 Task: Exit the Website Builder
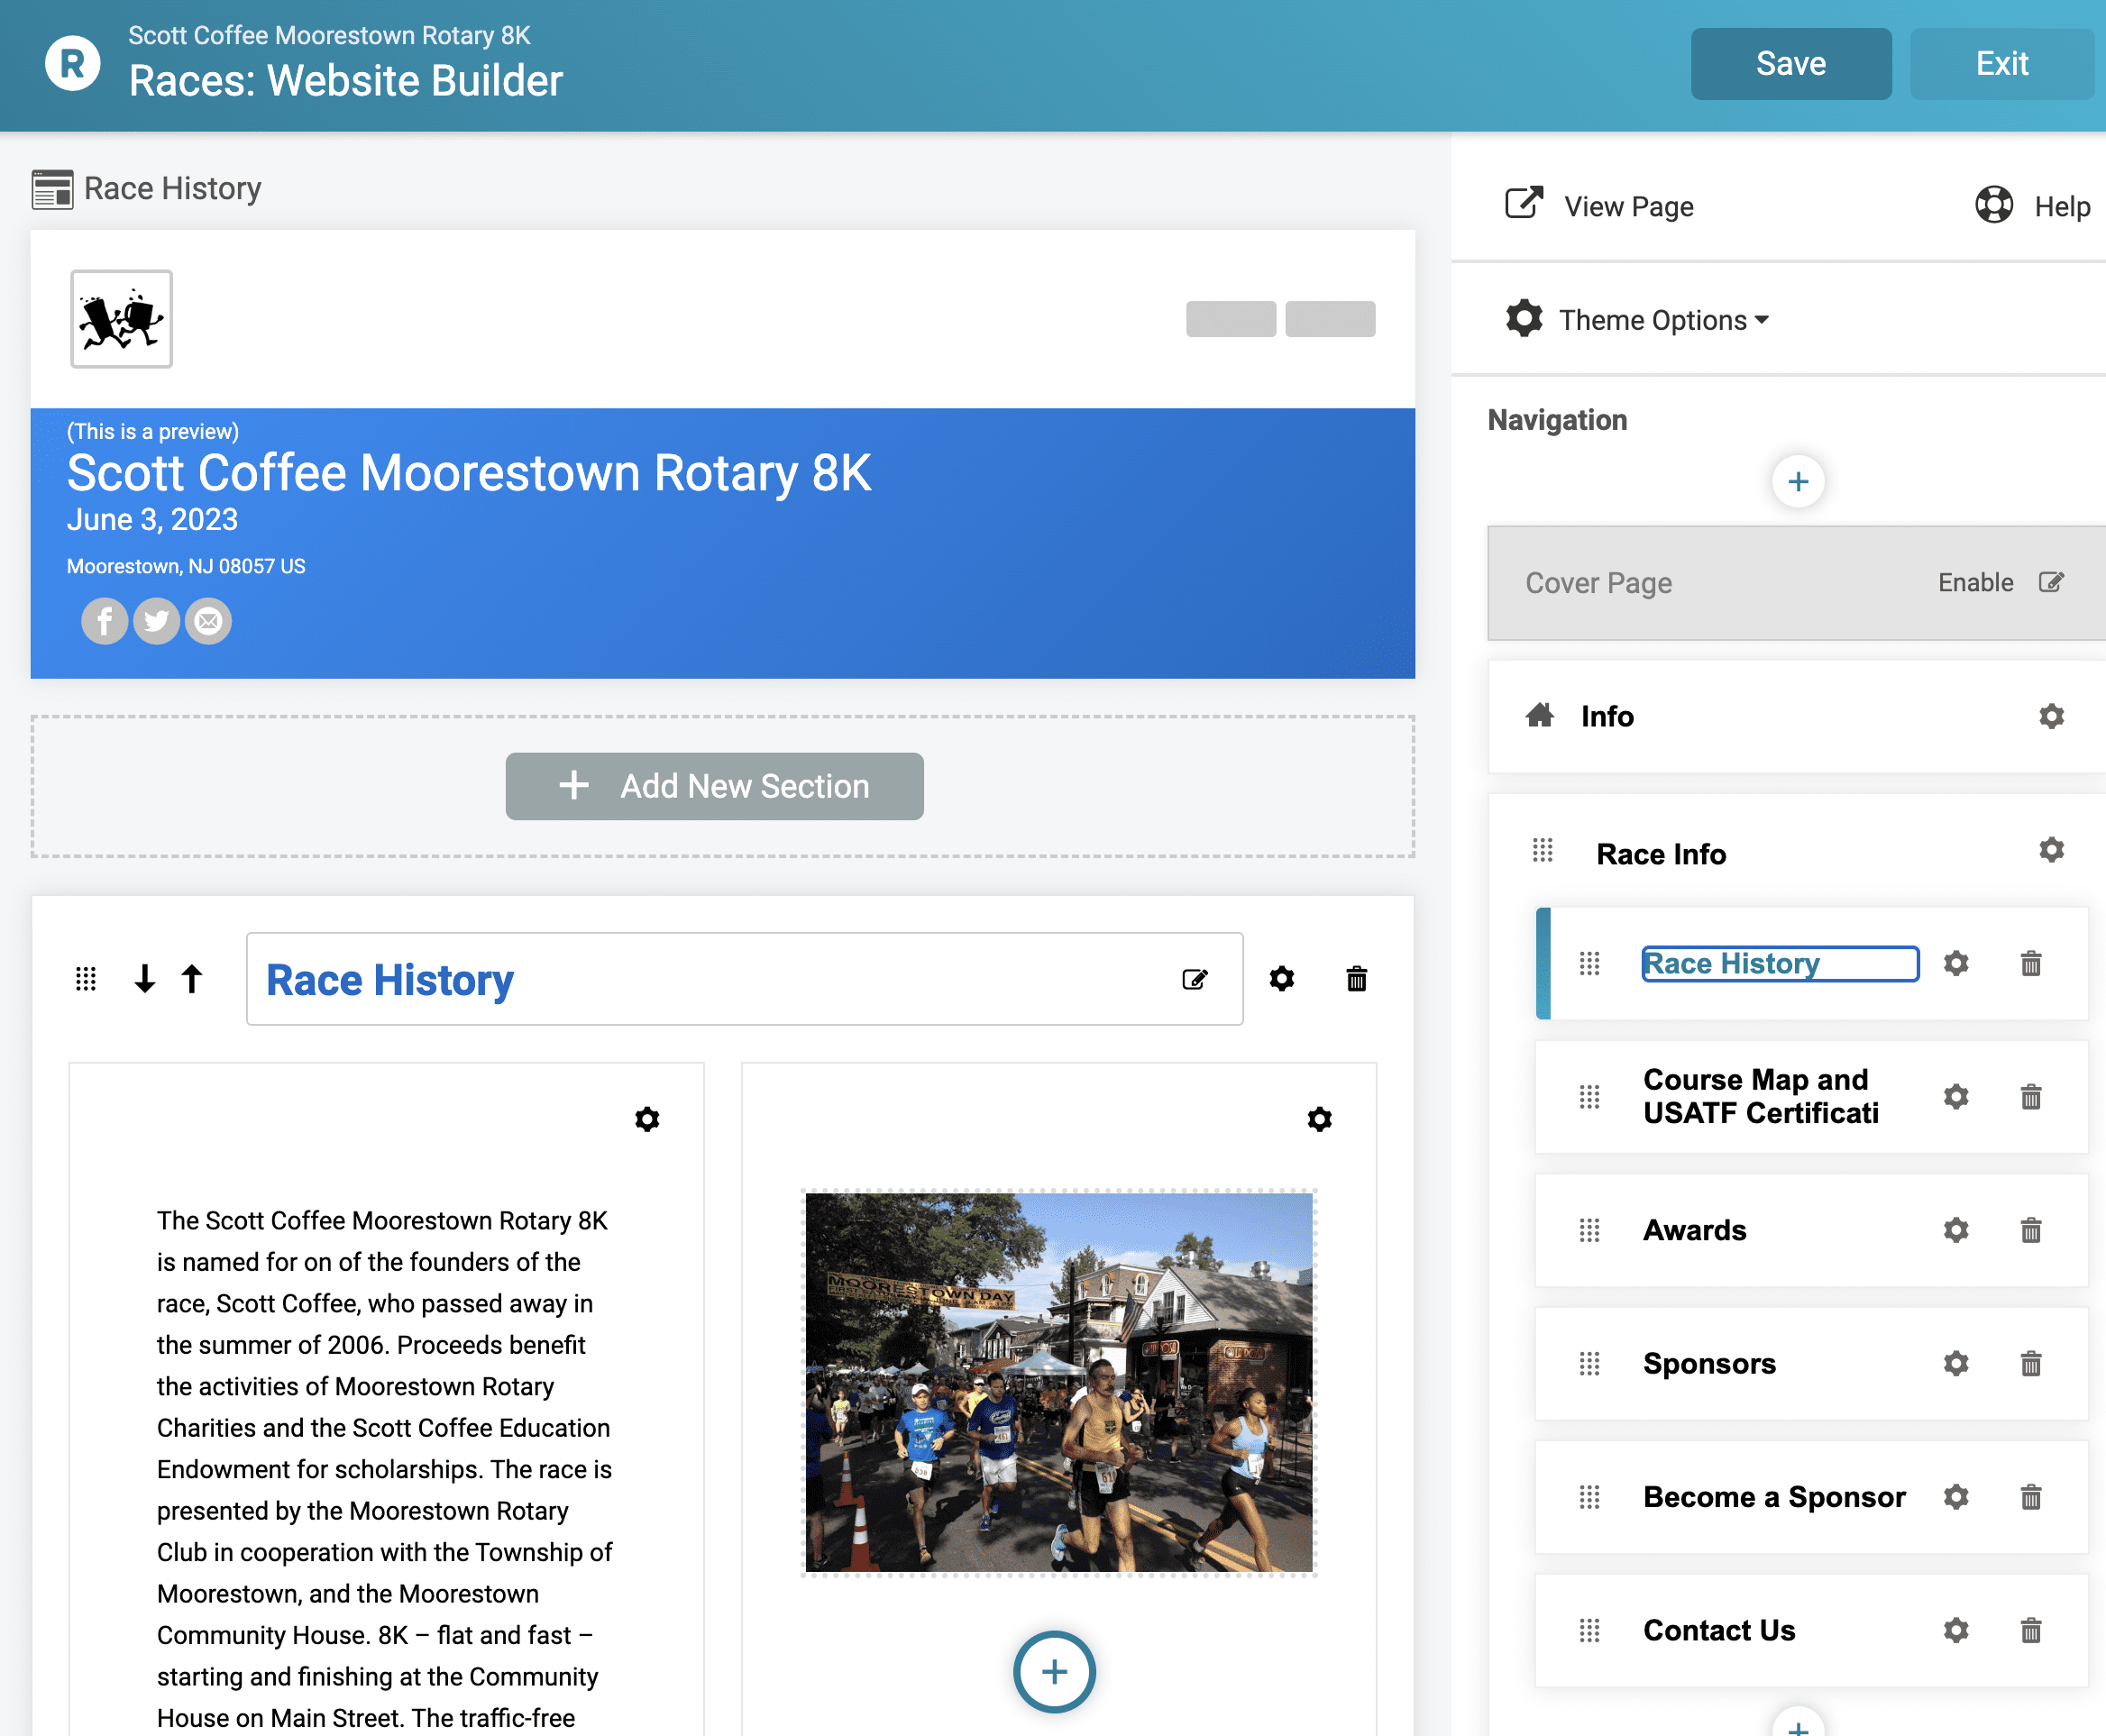point(2002,64)
